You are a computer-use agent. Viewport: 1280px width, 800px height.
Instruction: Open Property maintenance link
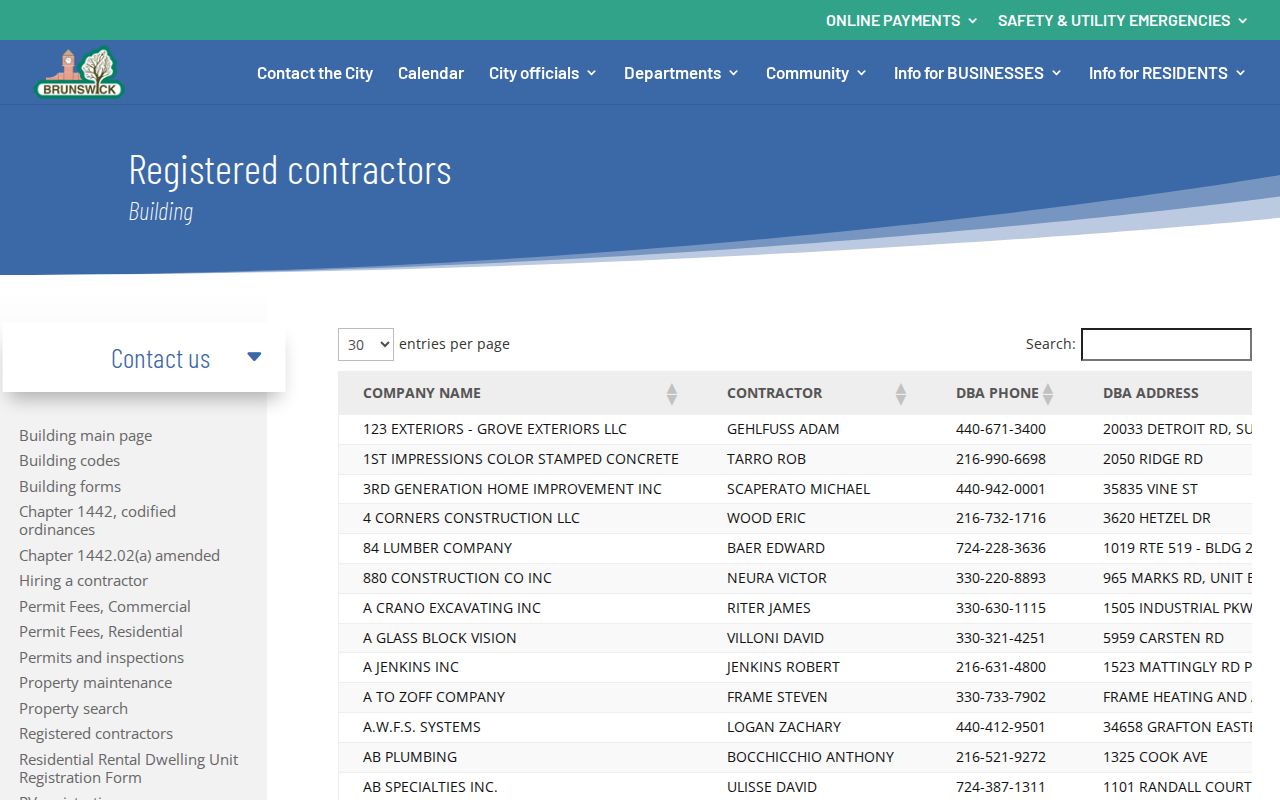tap(95, 682)
